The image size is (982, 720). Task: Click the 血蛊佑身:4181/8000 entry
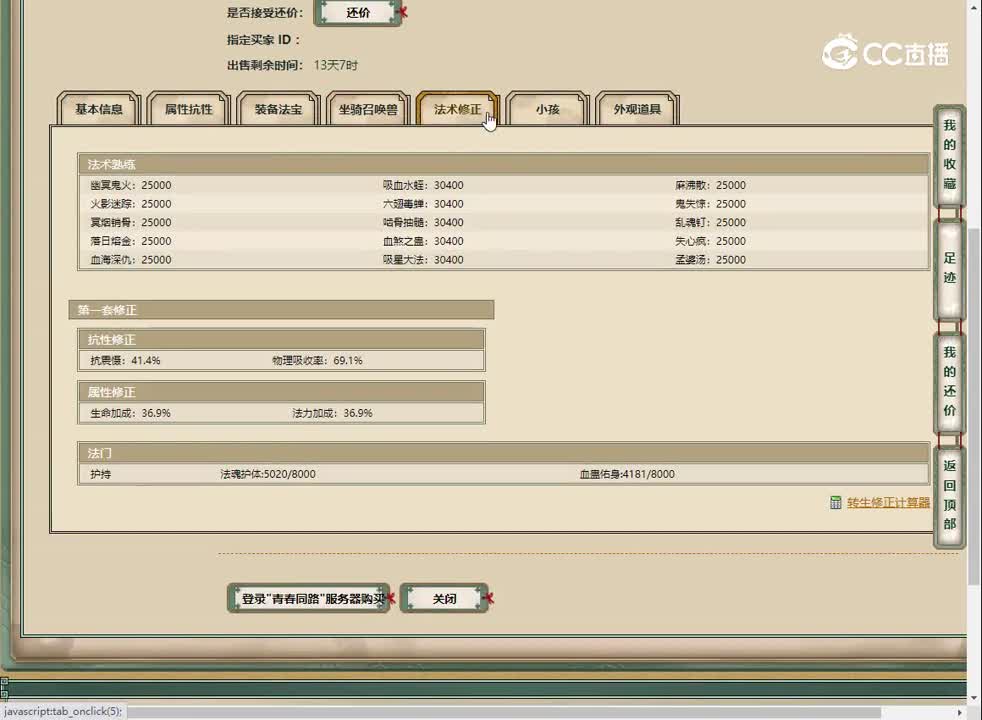point(627,475)
